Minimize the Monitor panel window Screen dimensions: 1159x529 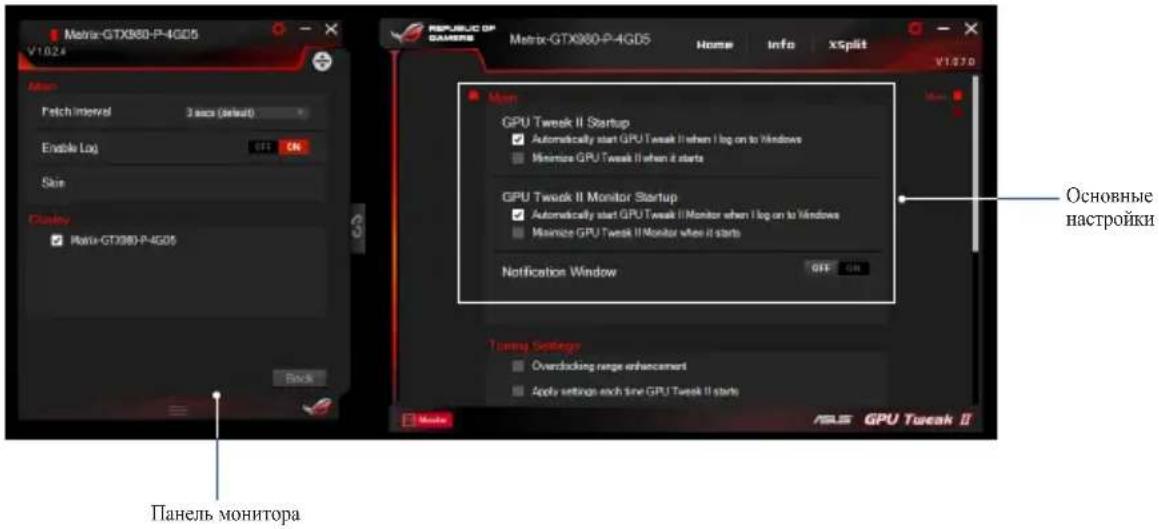click(x=305, y=31)
